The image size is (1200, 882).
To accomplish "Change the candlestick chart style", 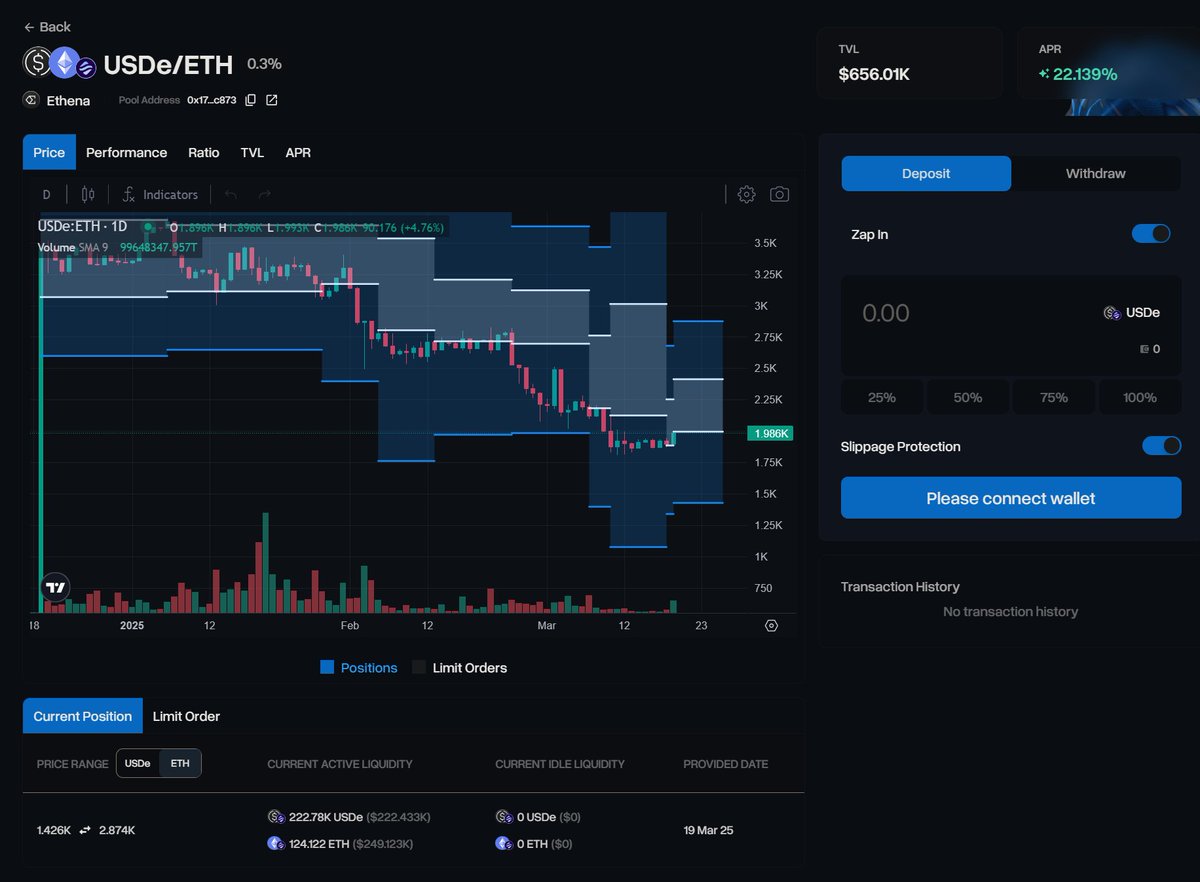I will pyautogui.click(x=88, y=195).
